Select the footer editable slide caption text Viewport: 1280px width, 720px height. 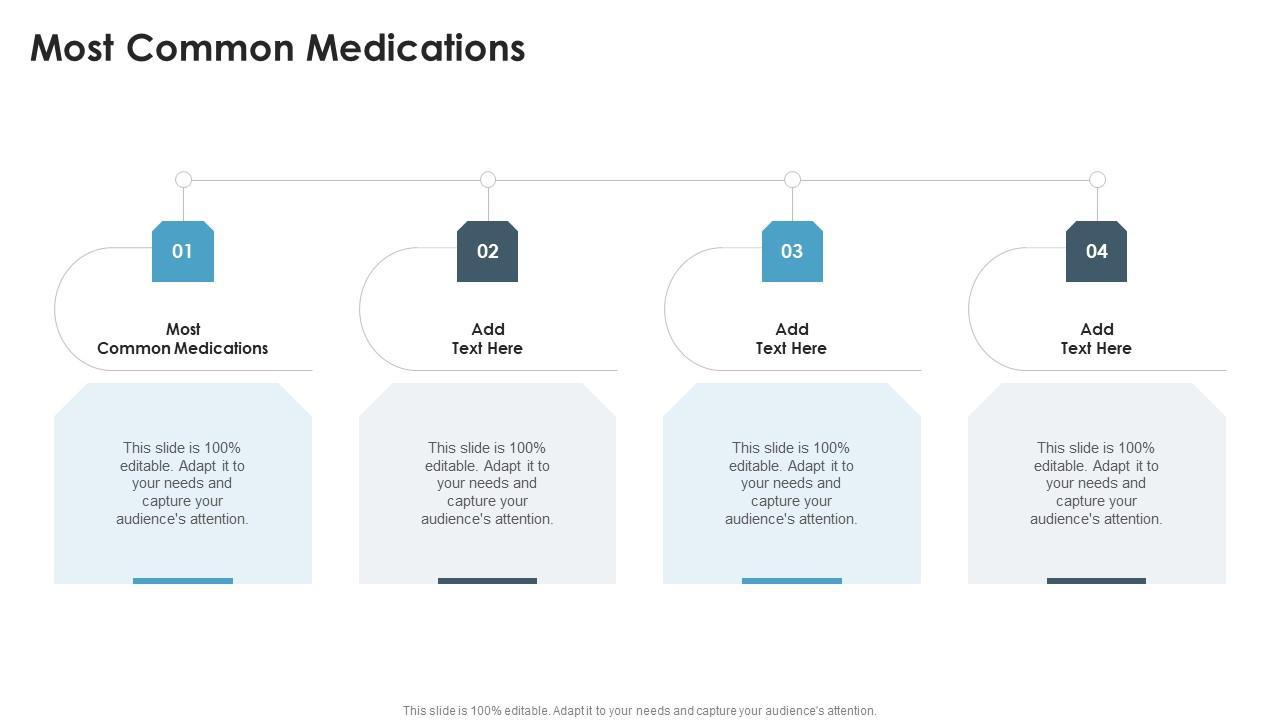point(640,711)
